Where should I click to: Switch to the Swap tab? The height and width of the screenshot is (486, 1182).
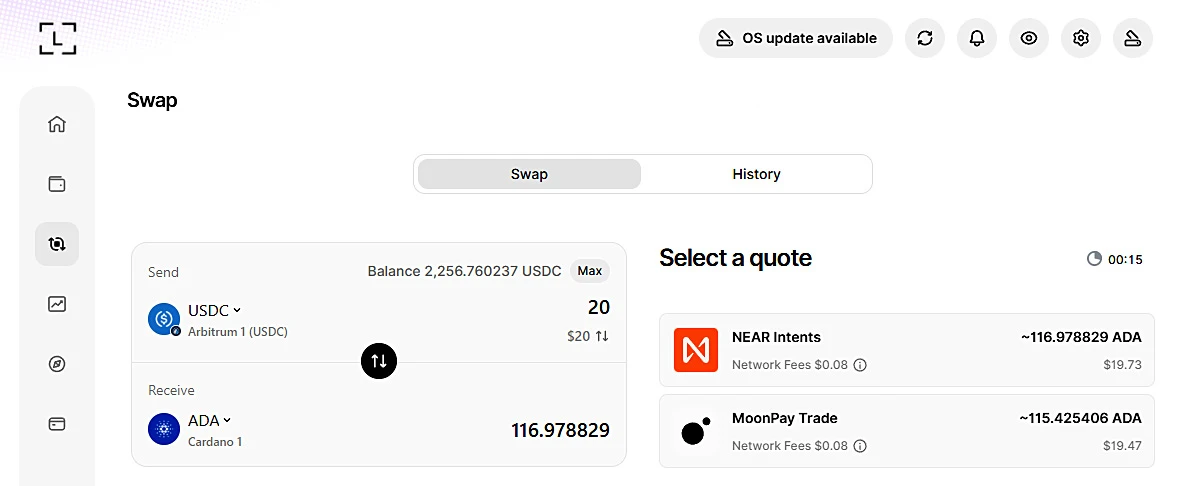point(529,174)
